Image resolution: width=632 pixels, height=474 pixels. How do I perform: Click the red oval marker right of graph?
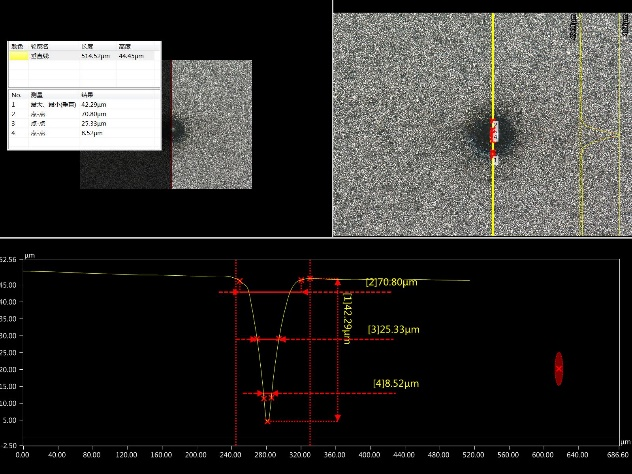click(559, 369)
